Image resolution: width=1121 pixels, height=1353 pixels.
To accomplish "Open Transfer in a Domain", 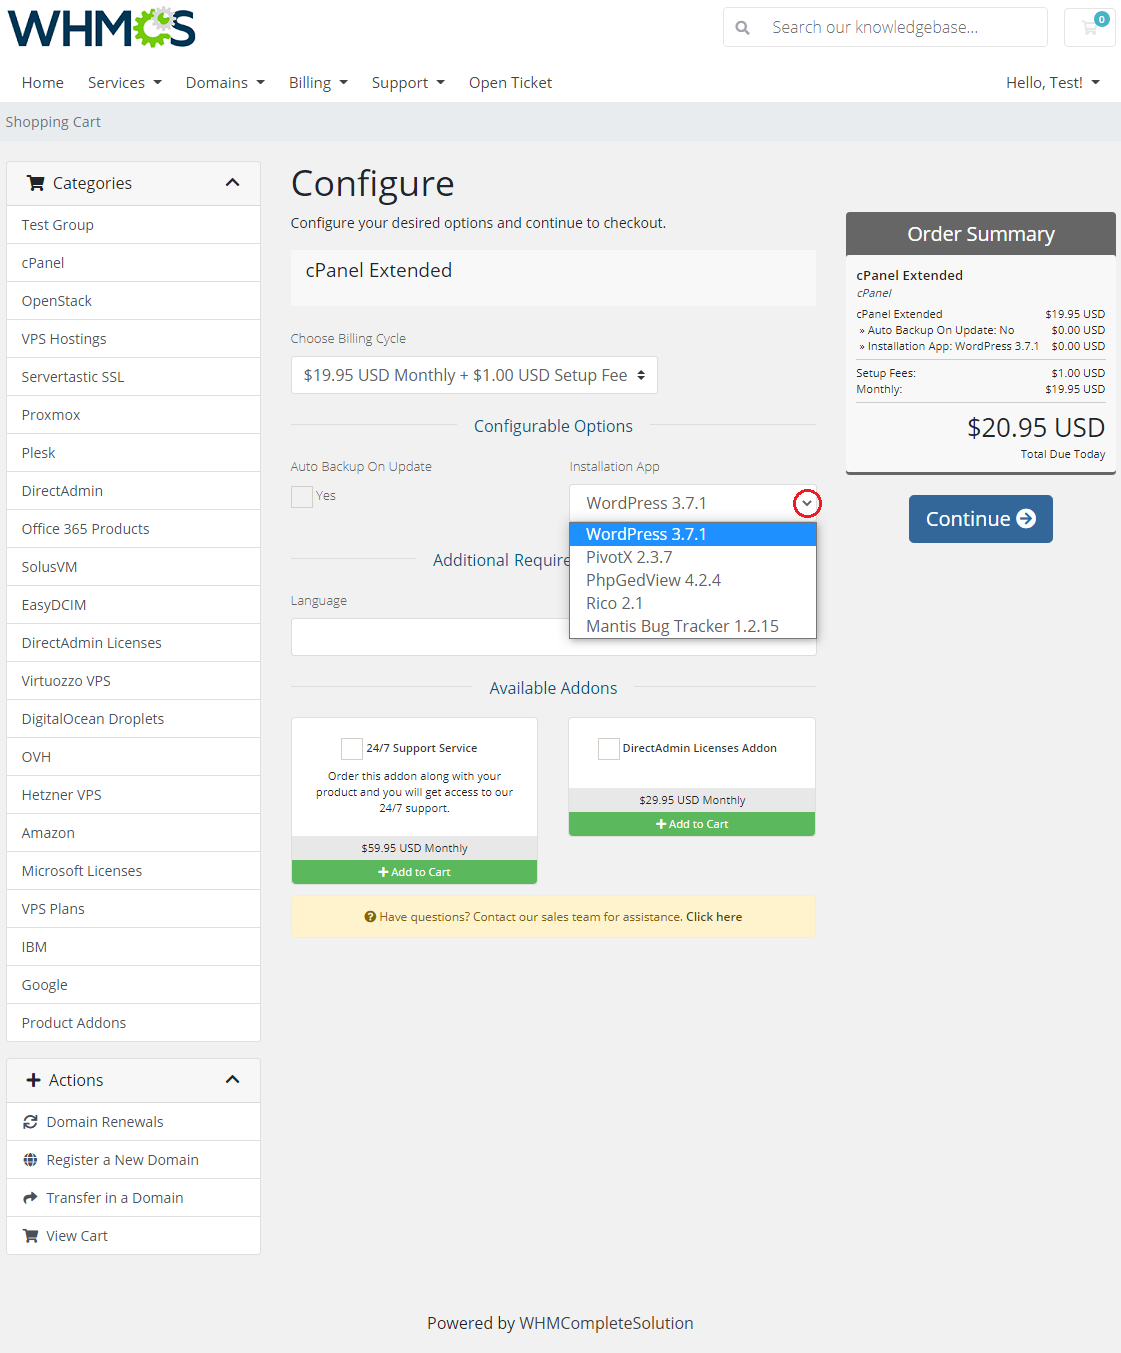I will pos(133,1198).
